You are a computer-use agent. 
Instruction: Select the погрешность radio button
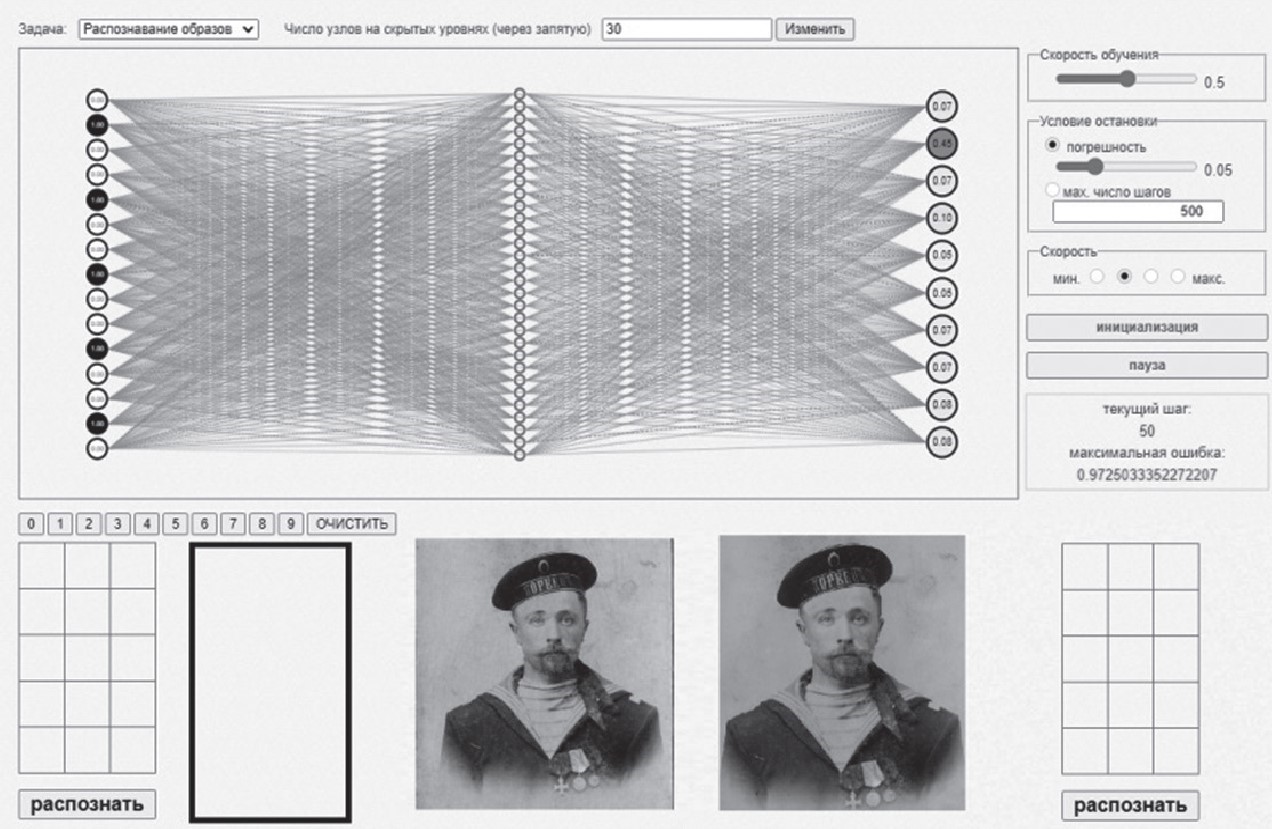point(1052,145)
